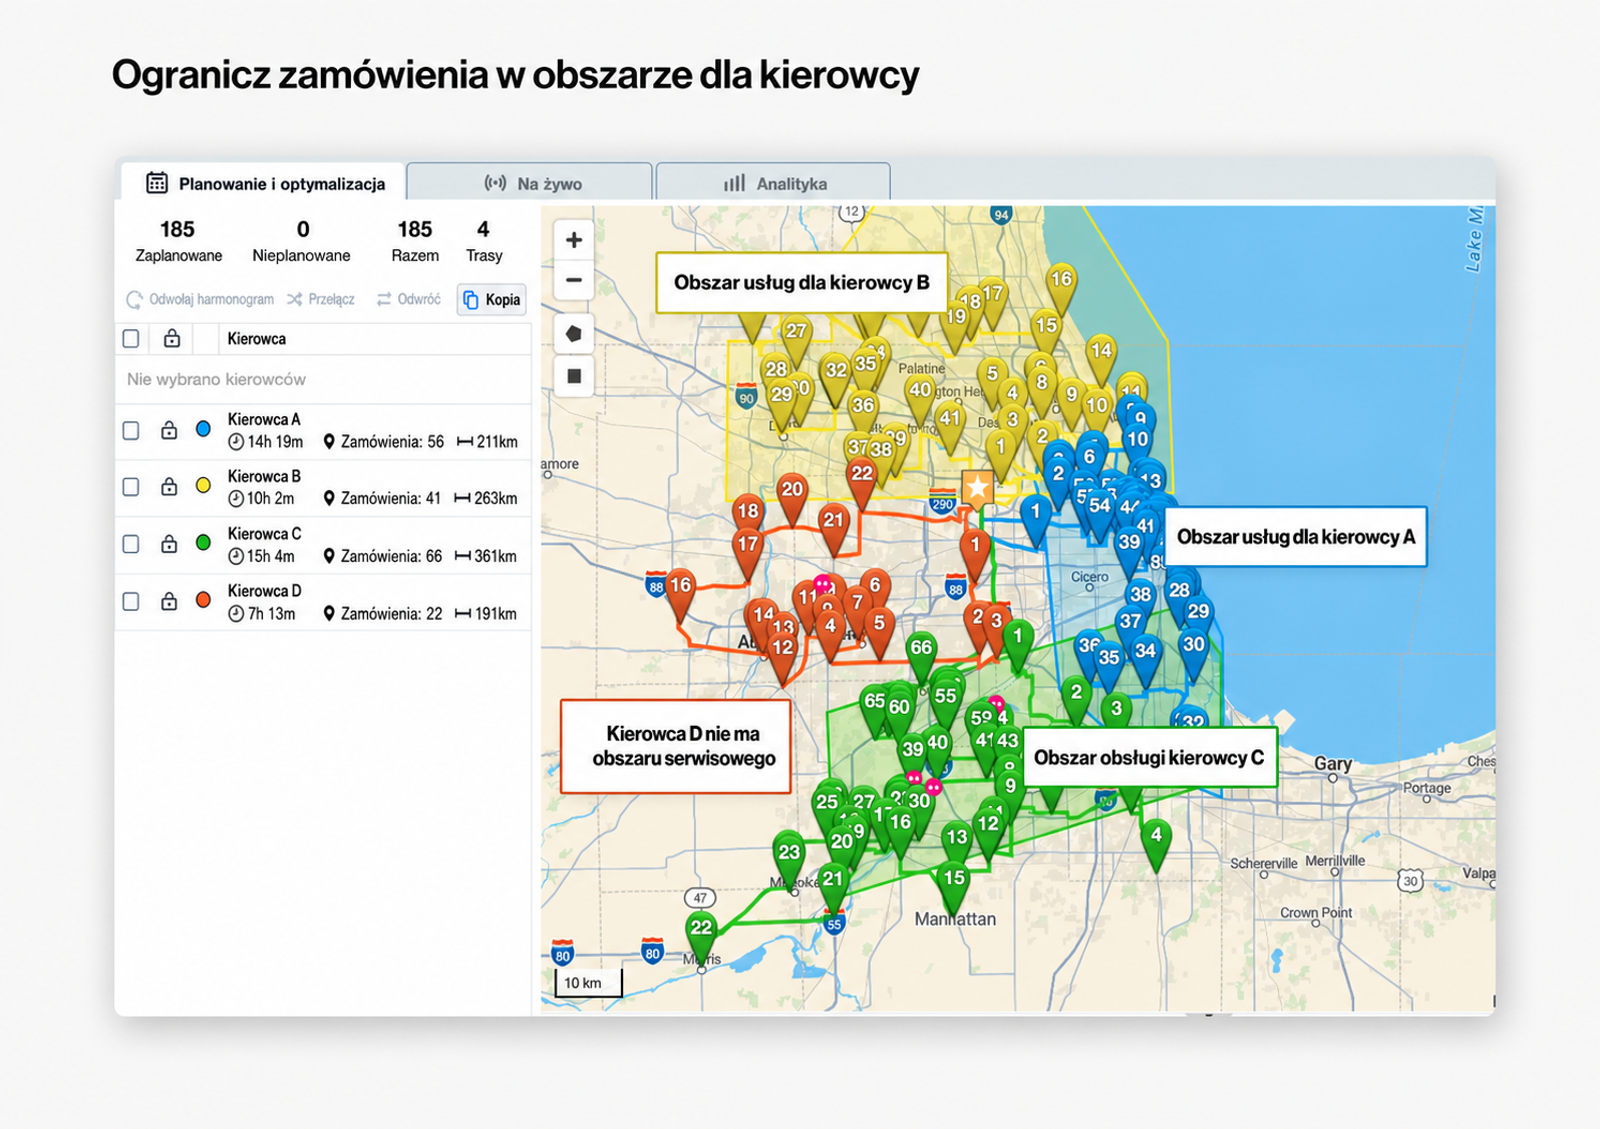Select the polygon drawing tool
The height and width of the screenshot is (1129, 1600).
(574, 334)
